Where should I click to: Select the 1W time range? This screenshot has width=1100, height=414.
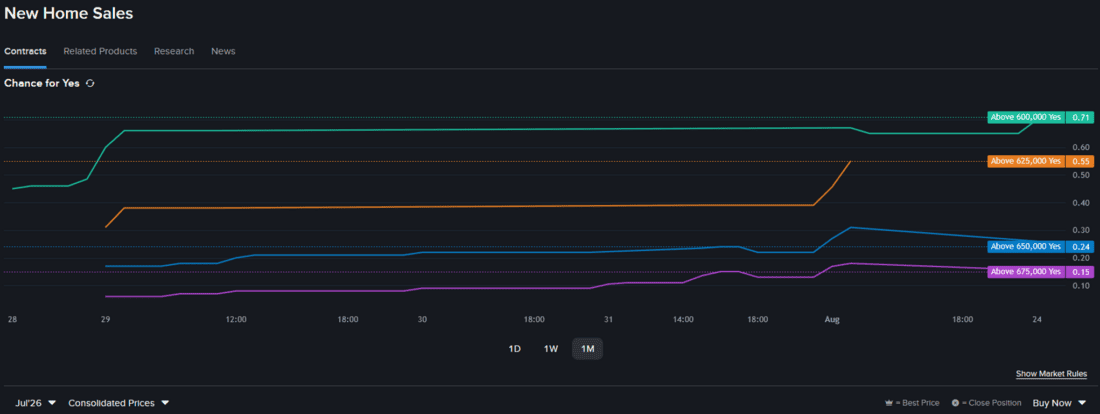(x=551, y=349)
